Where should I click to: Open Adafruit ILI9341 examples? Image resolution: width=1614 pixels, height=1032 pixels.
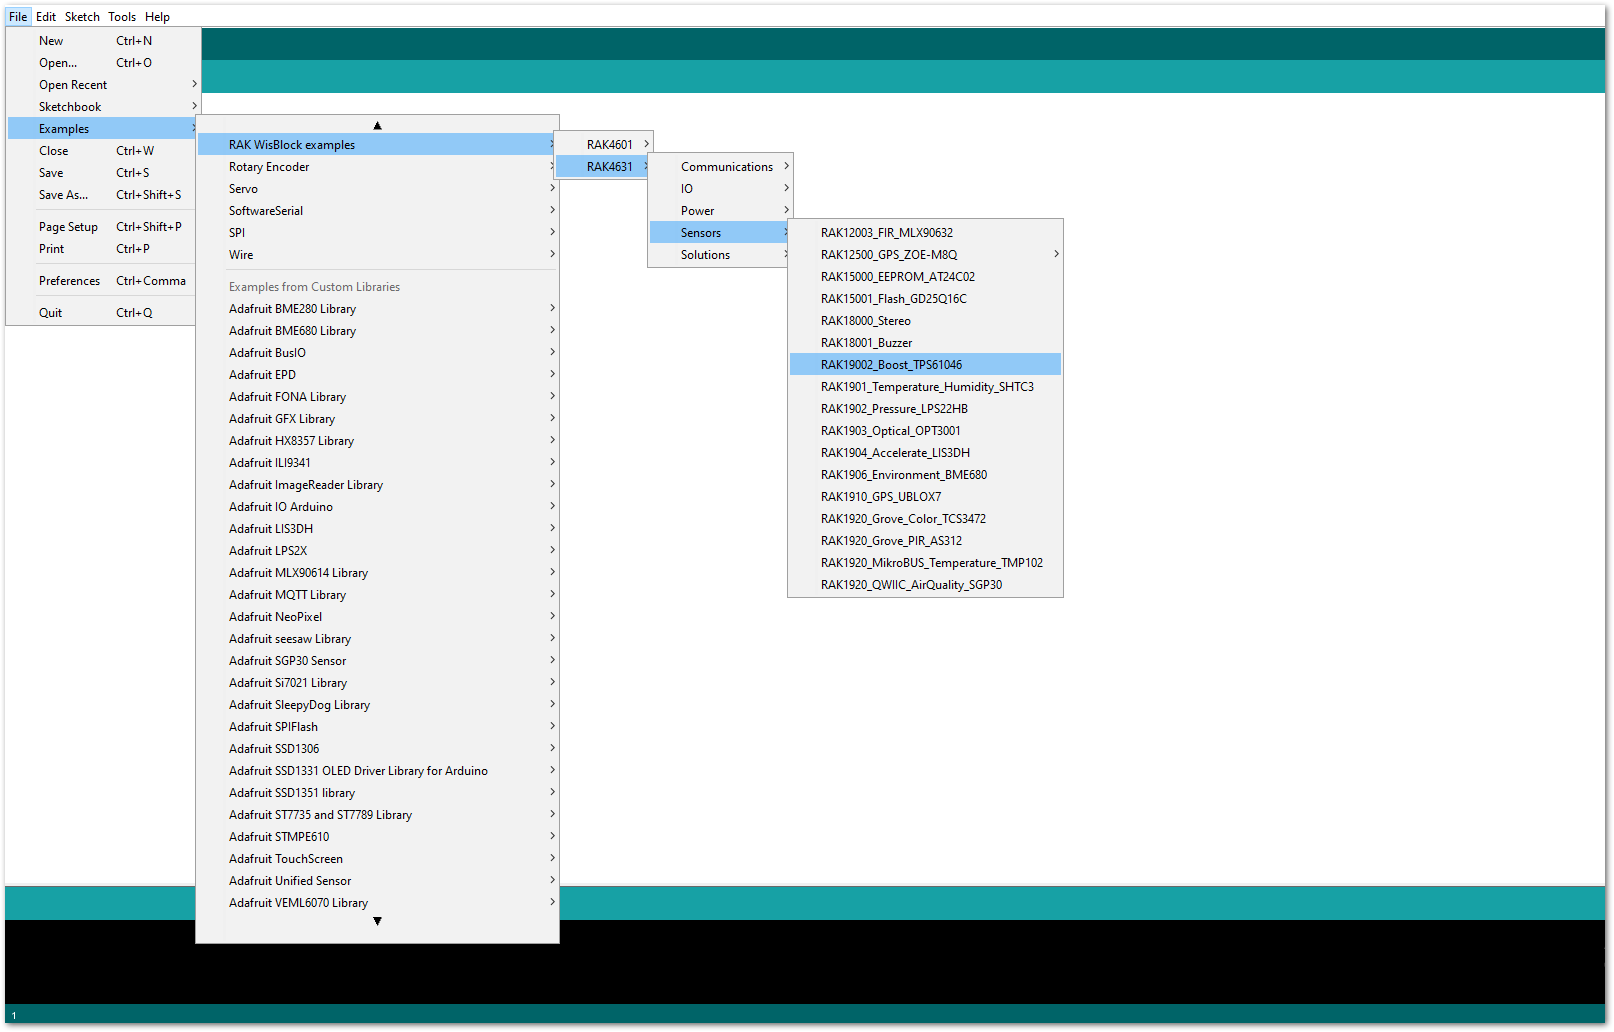click(377, 463)
